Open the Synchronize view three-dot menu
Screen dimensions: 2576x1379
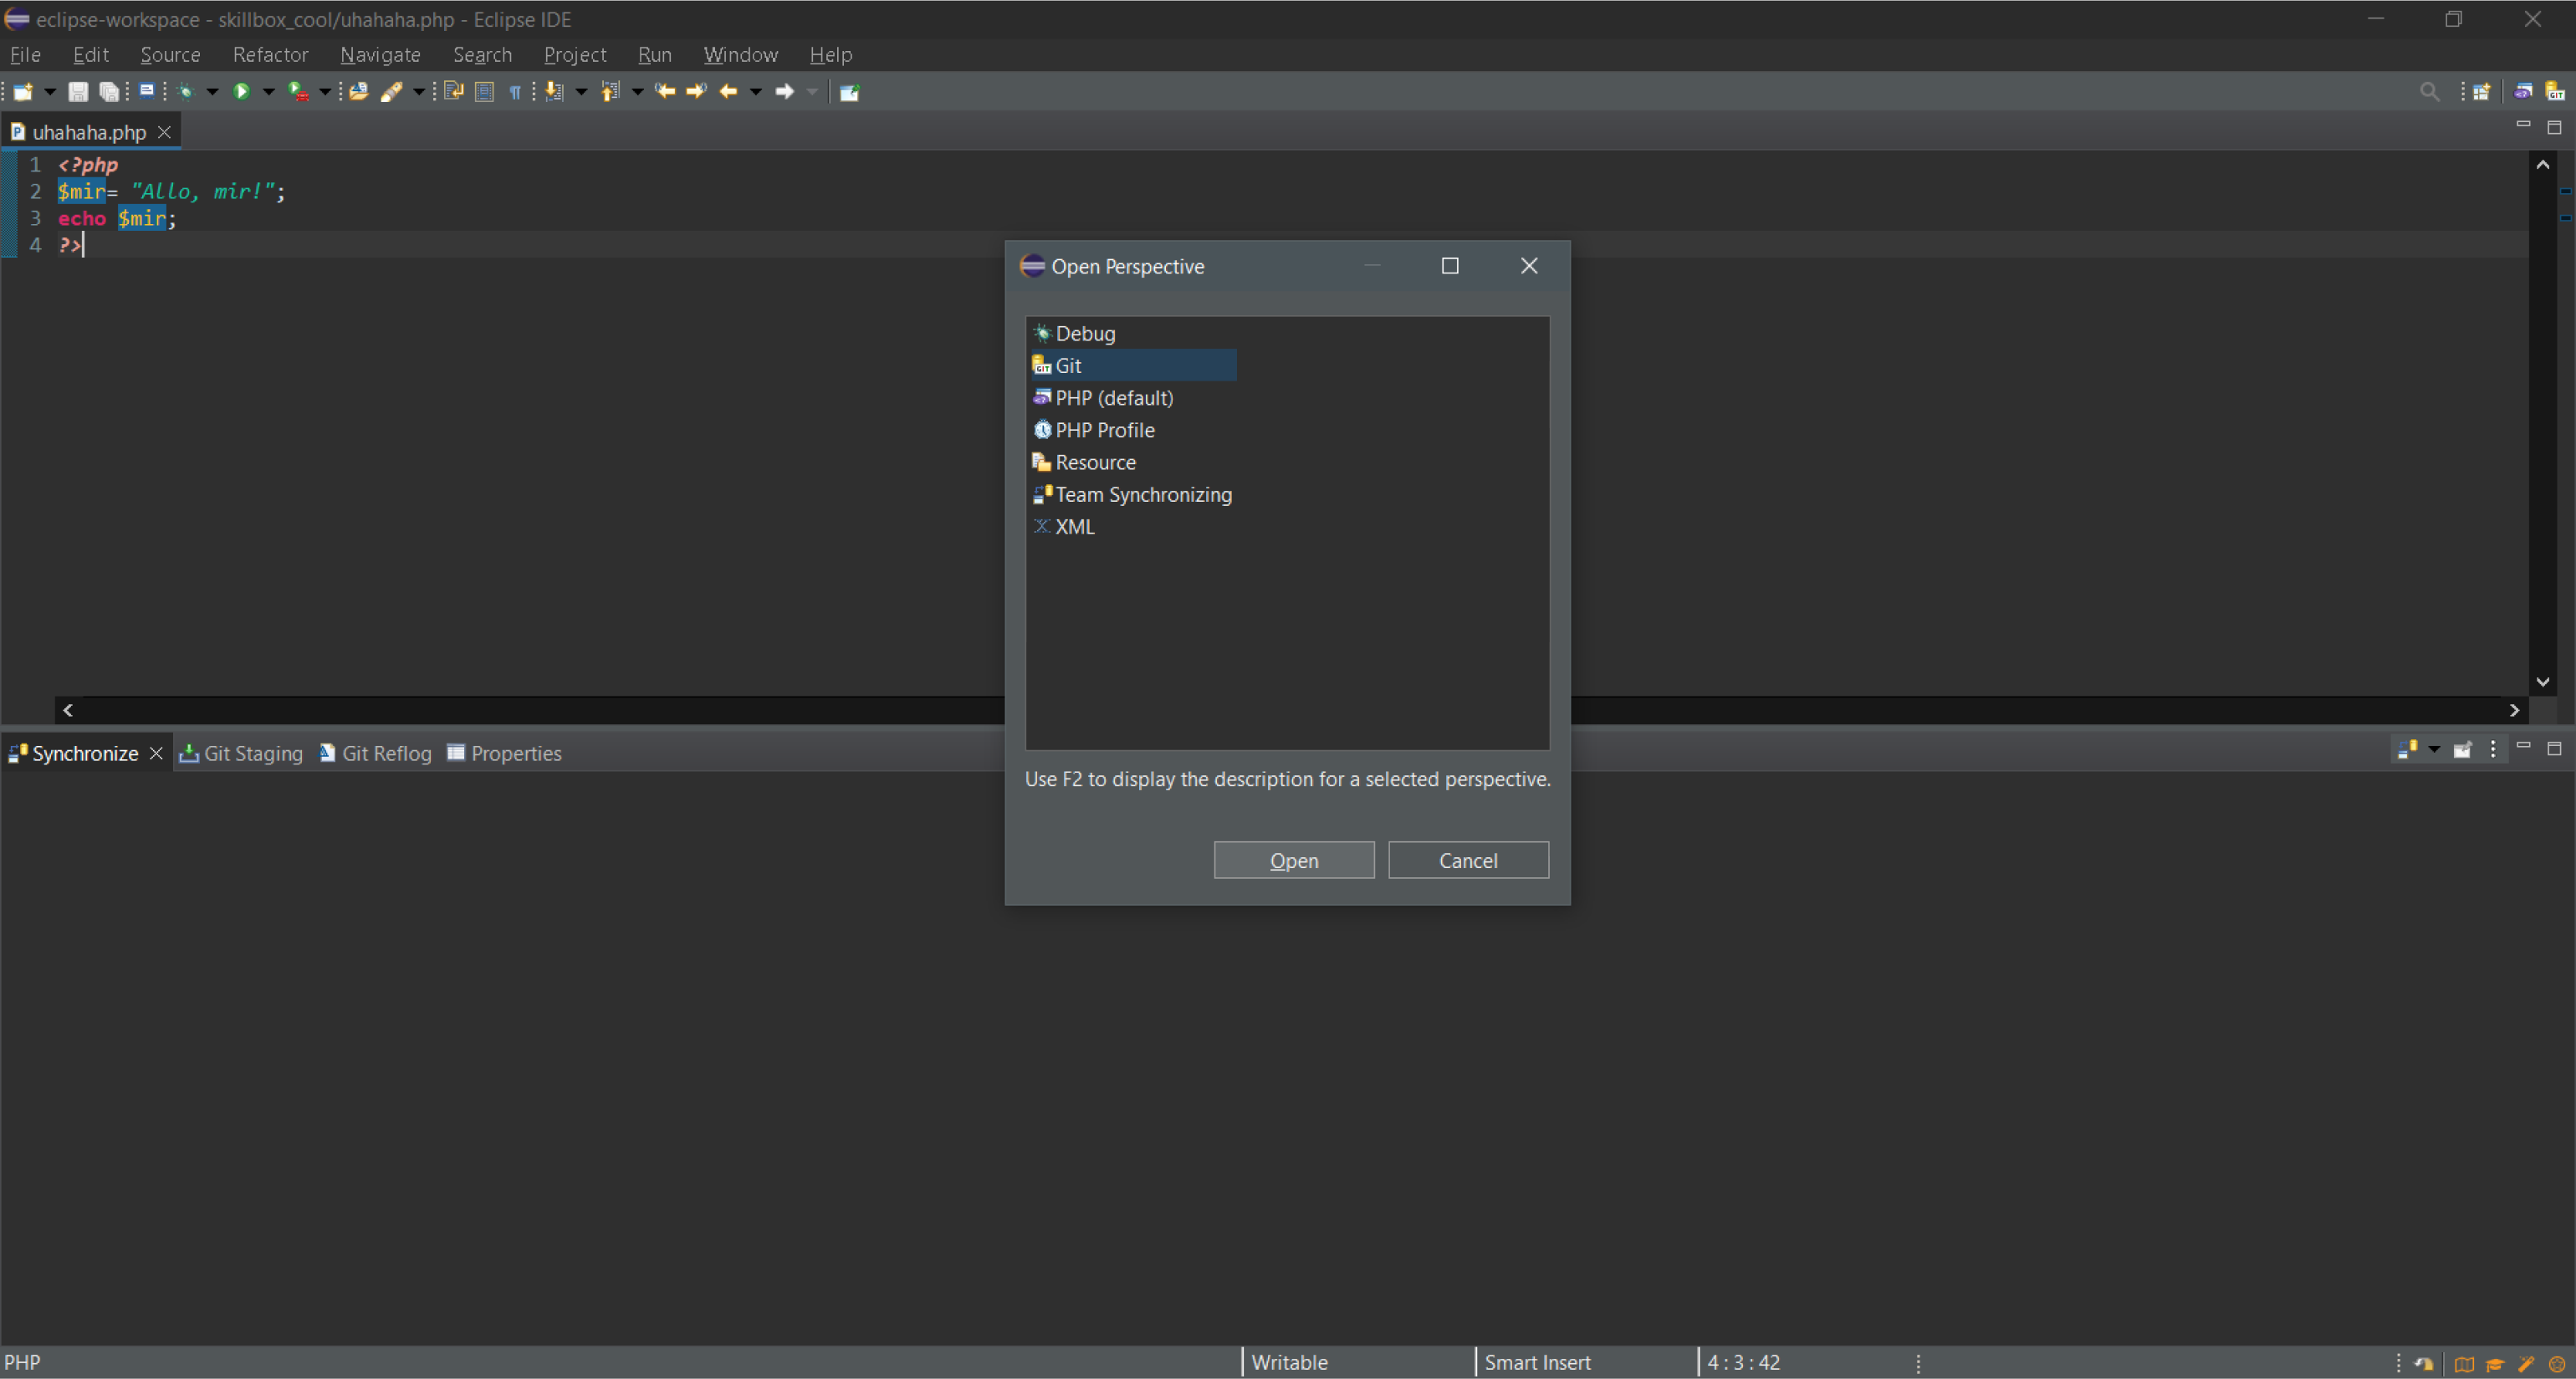pos(2493,749)
